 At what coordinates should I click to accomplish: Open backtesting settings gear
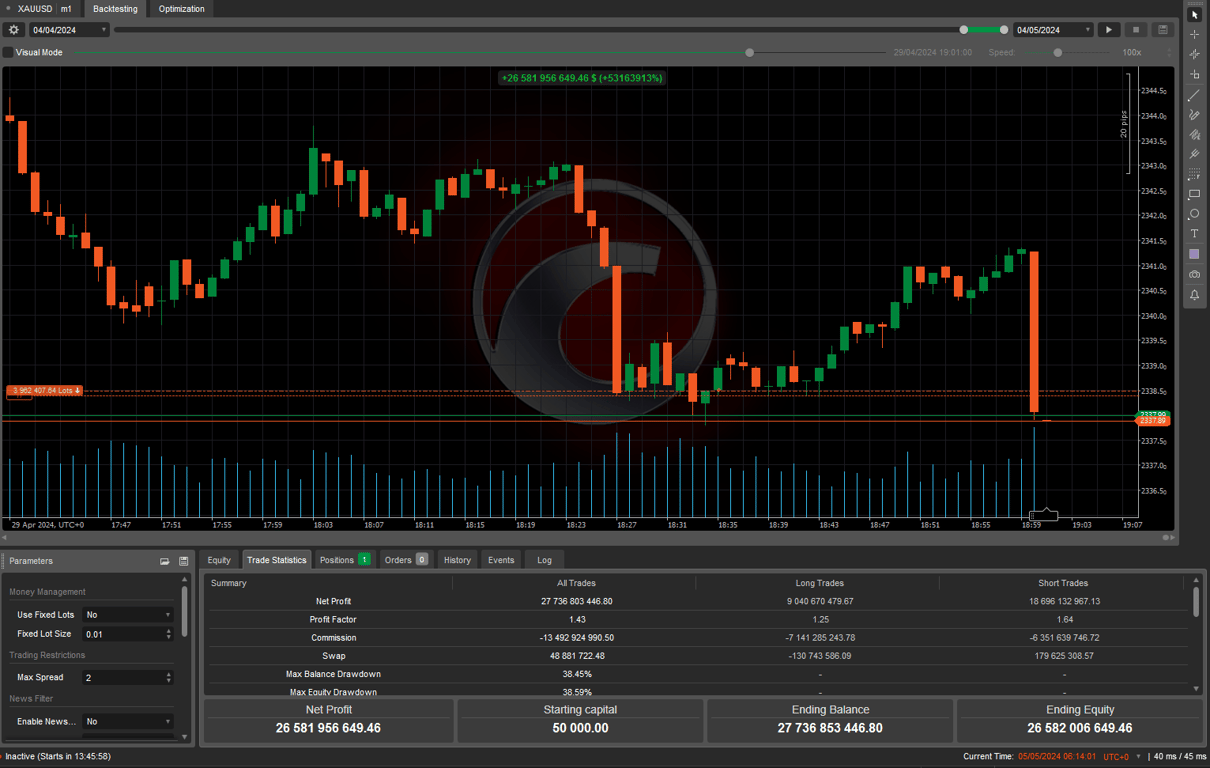coord(14,30)
